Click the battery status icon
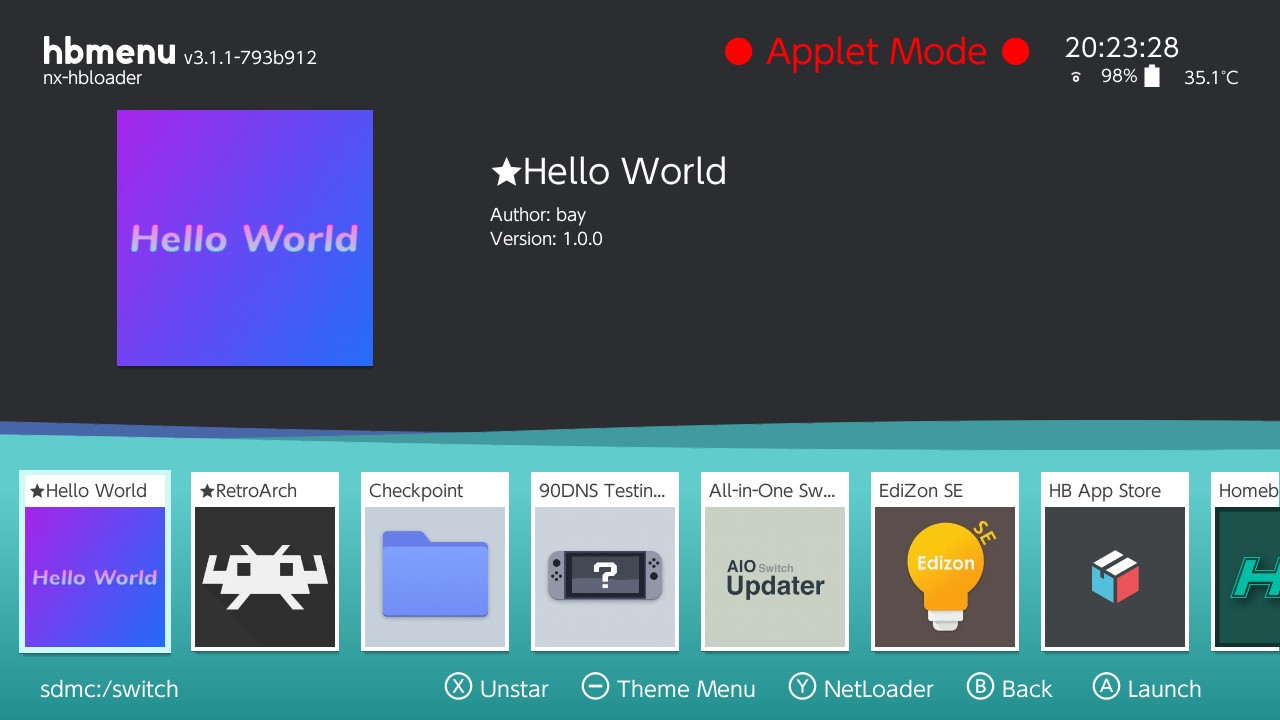The height and width of the screenshot is (720, 1280). click(x=1152, y=76)
